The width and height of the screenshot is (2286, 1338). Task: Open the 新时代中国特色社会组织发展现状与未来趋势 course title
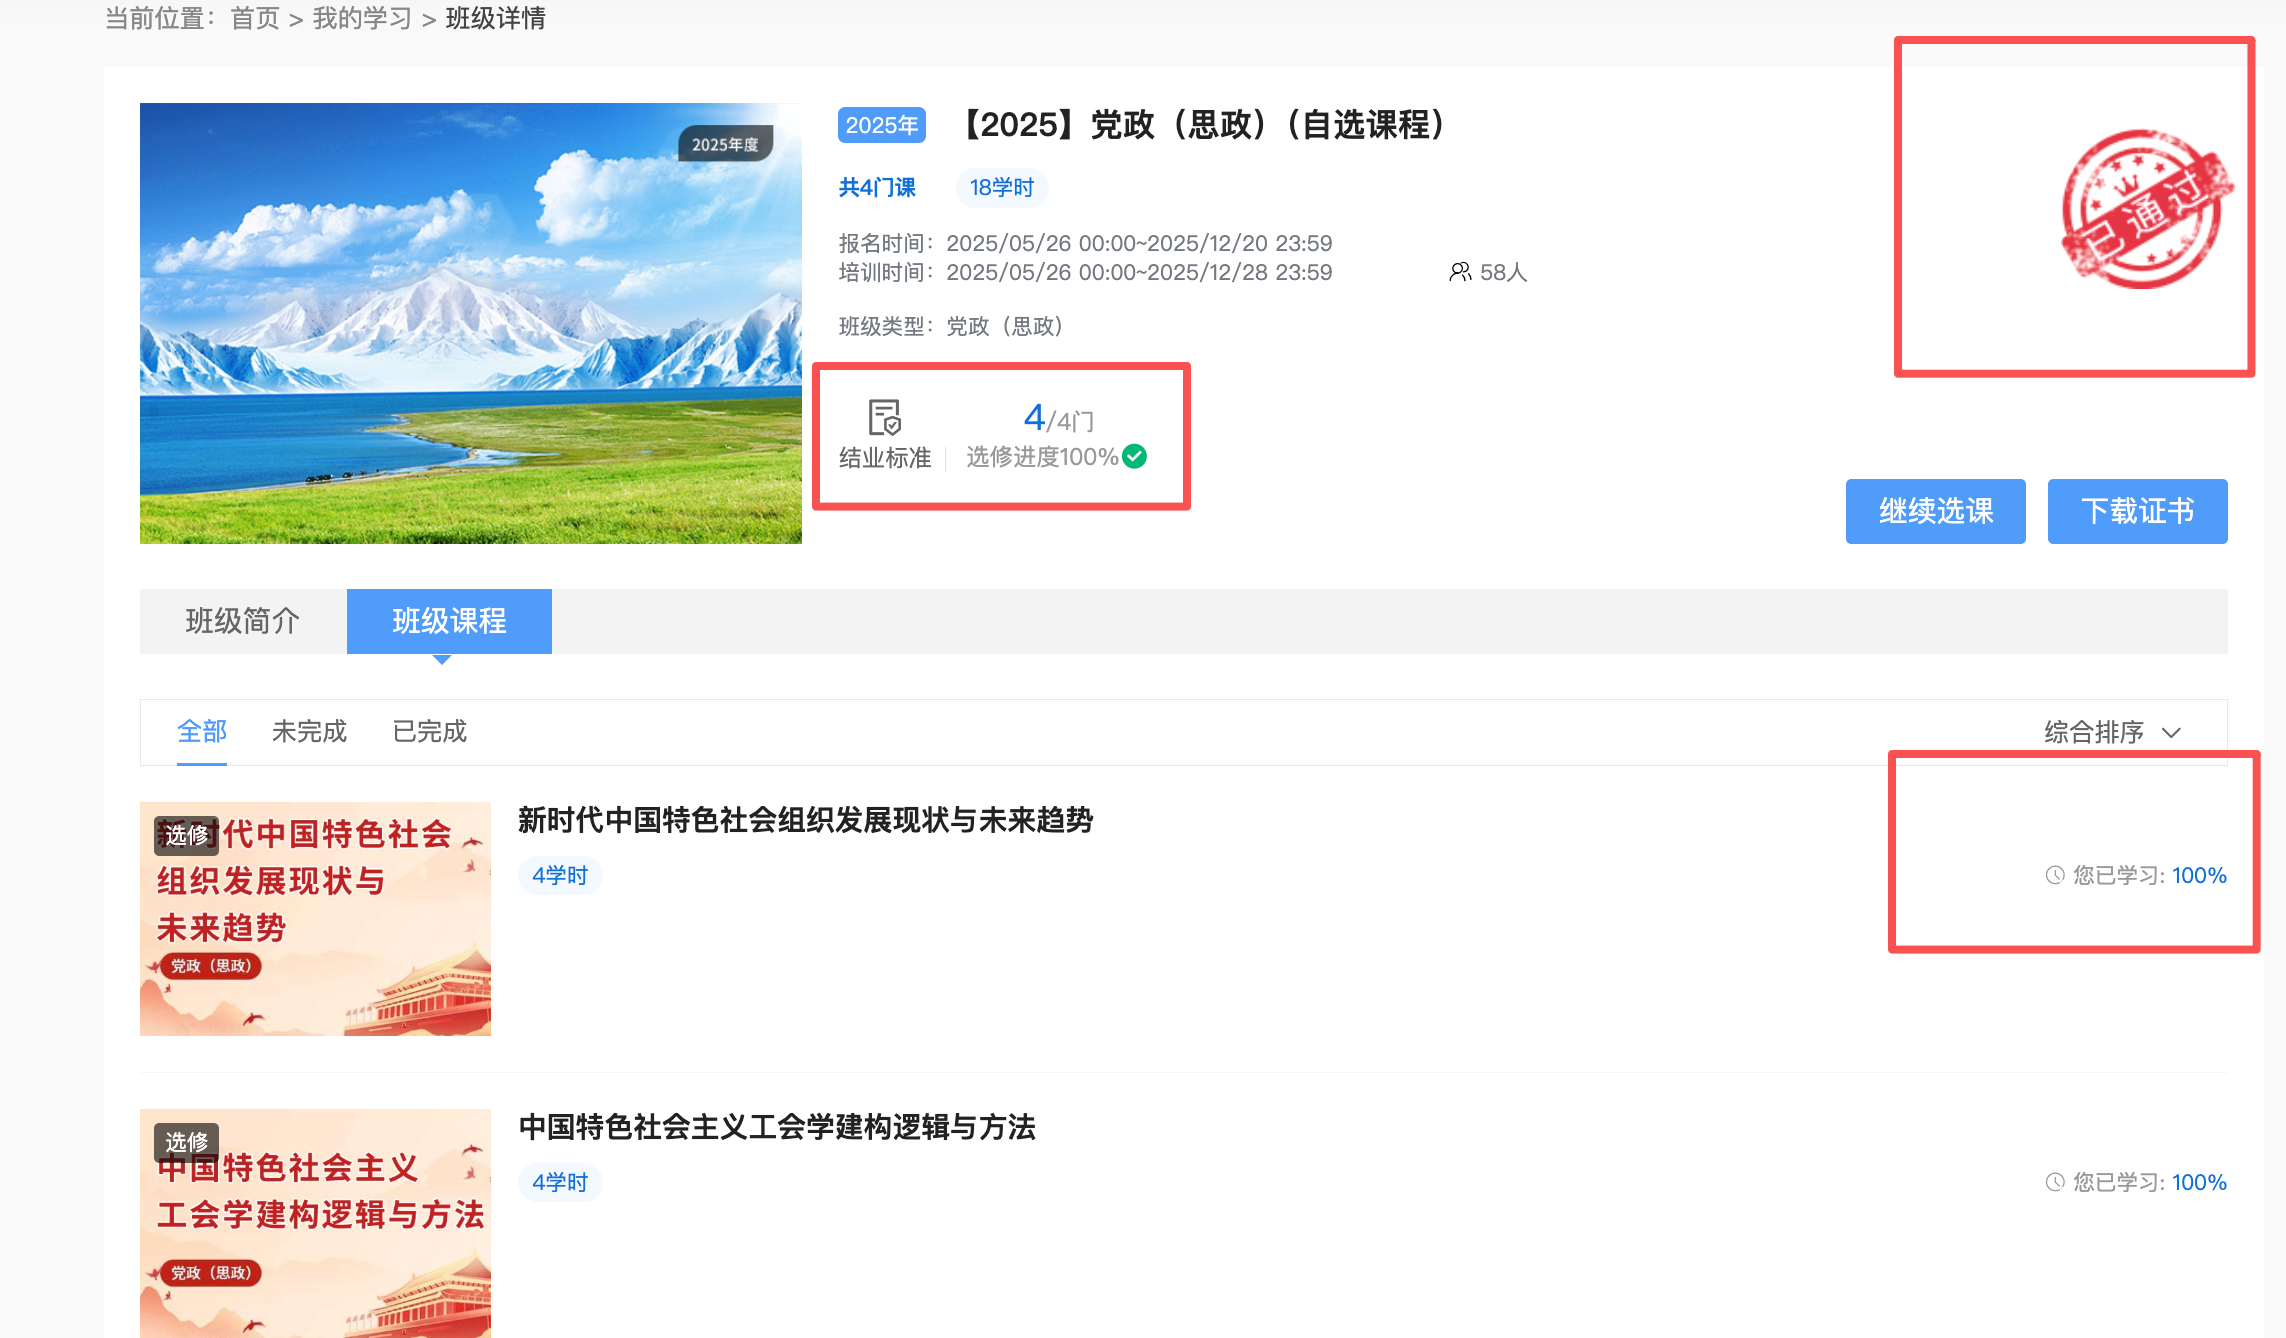coord(805,821)
